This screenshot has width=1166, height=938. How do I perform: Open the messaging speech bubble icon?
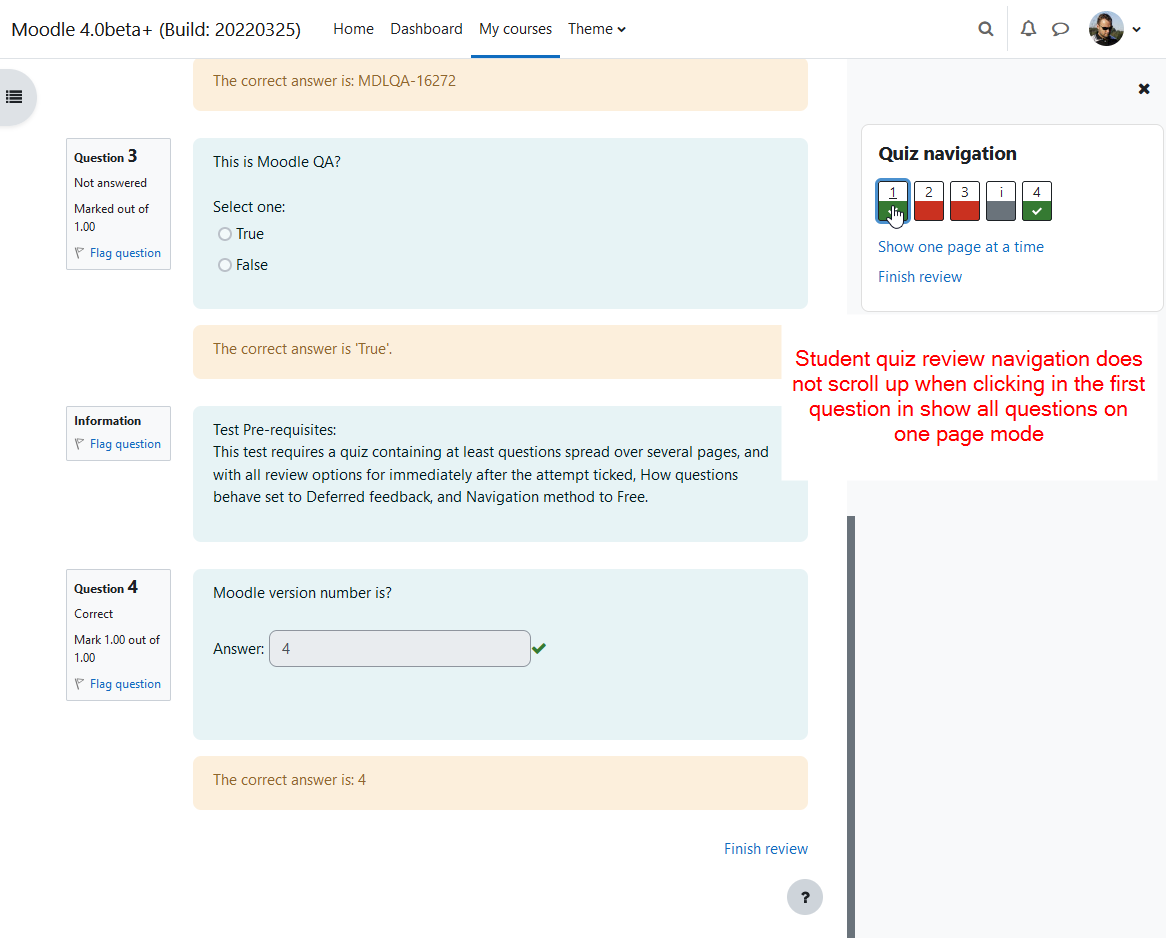point(1060,29)
